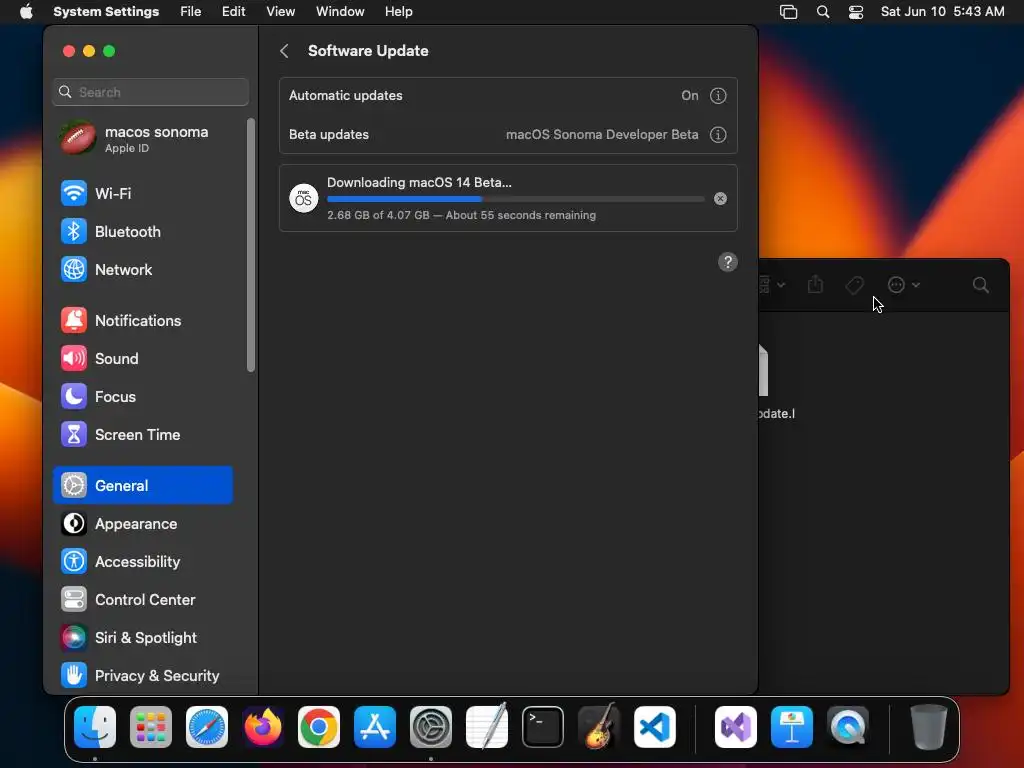Open the System Settings menu
Viewport: 1024px width, 768px height.
tap(106, 12)
